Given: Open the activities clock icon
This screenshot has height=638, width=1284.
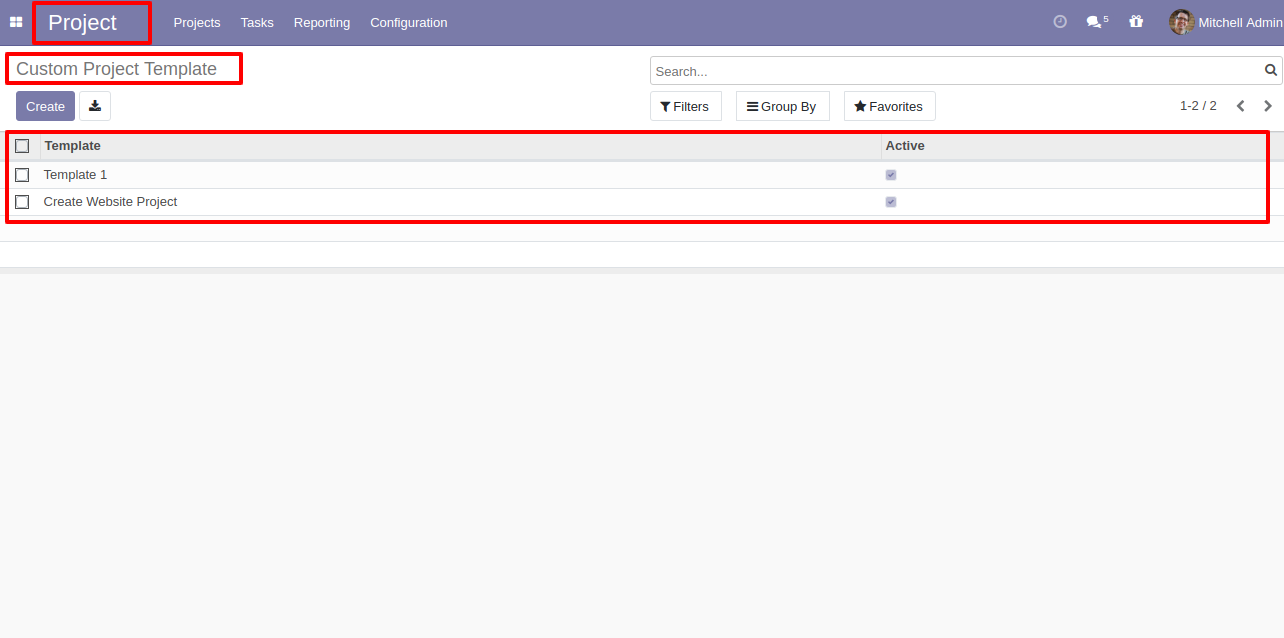Looking at the screenshot, I should coord(1060,22).
